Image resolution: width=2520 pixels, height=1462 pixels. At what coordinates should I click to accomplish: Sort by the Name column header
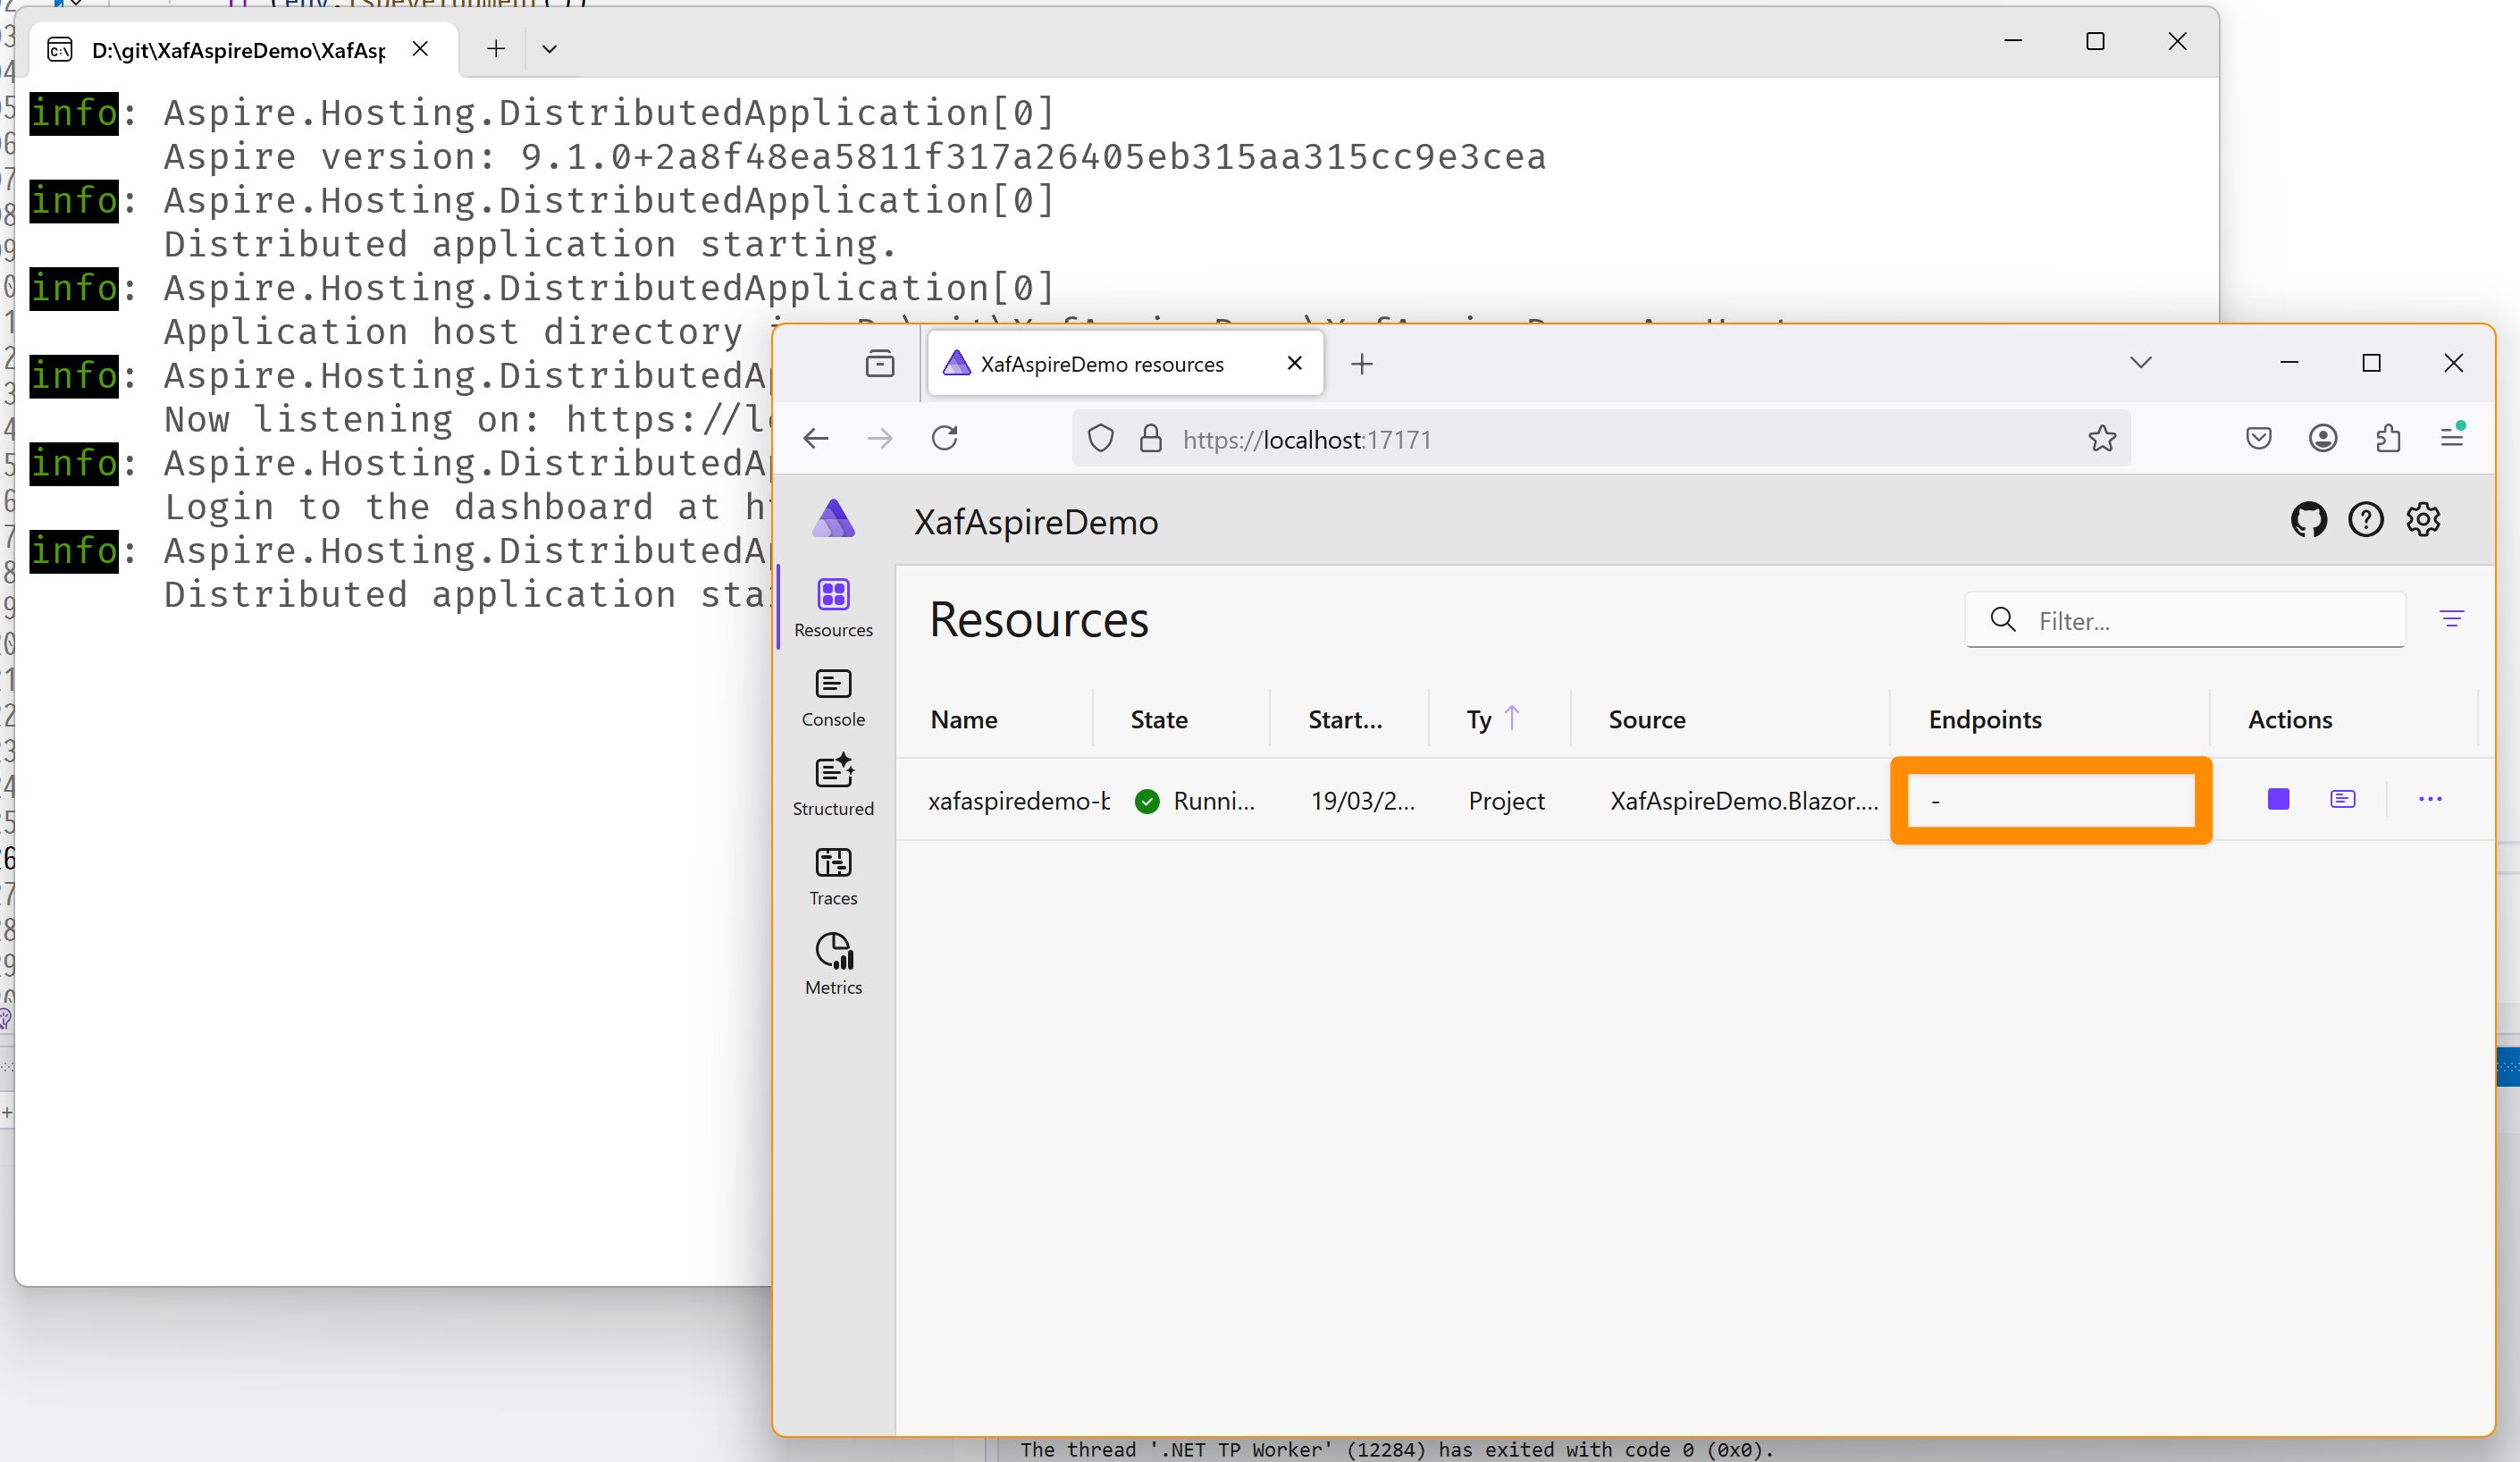pyautogui.click(x=964, y=720)
